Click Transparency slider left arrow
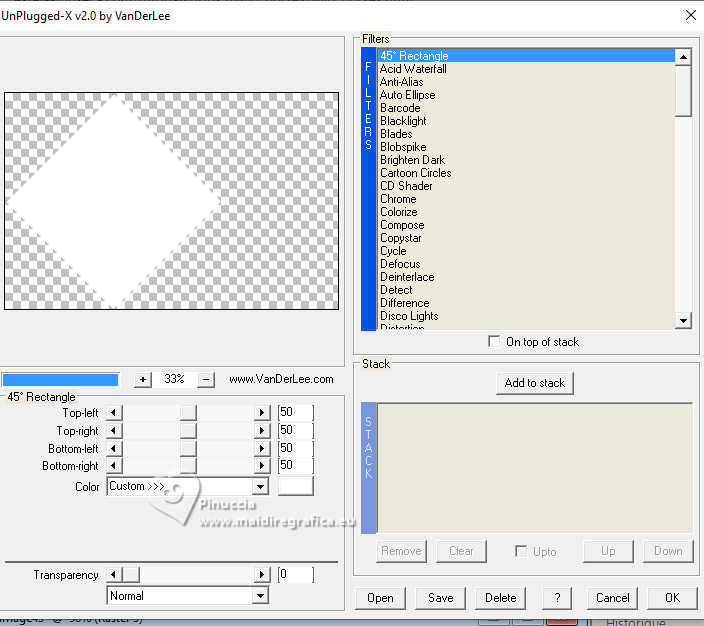704x626 pixels. [x=114, y=574]
